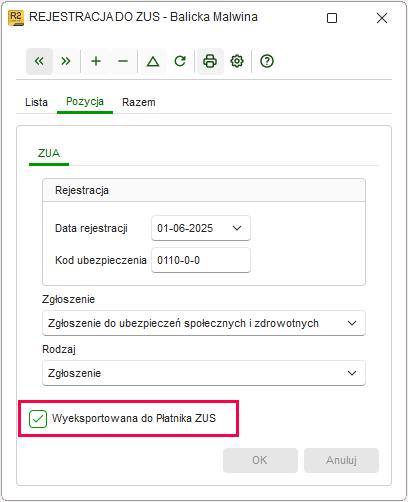Remove the entry with minus icon
The height and width of the screenshot is (502, 408).
pos(123,61)
